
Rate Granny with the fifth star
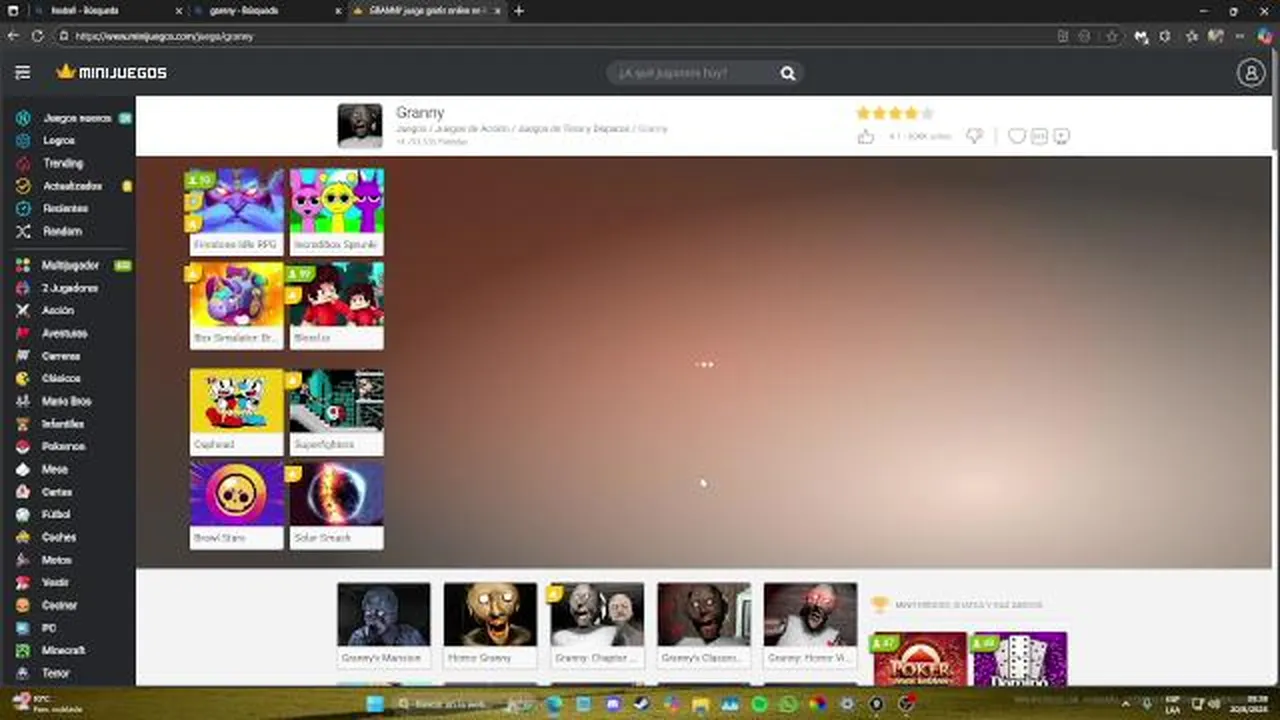coord(927,113)
